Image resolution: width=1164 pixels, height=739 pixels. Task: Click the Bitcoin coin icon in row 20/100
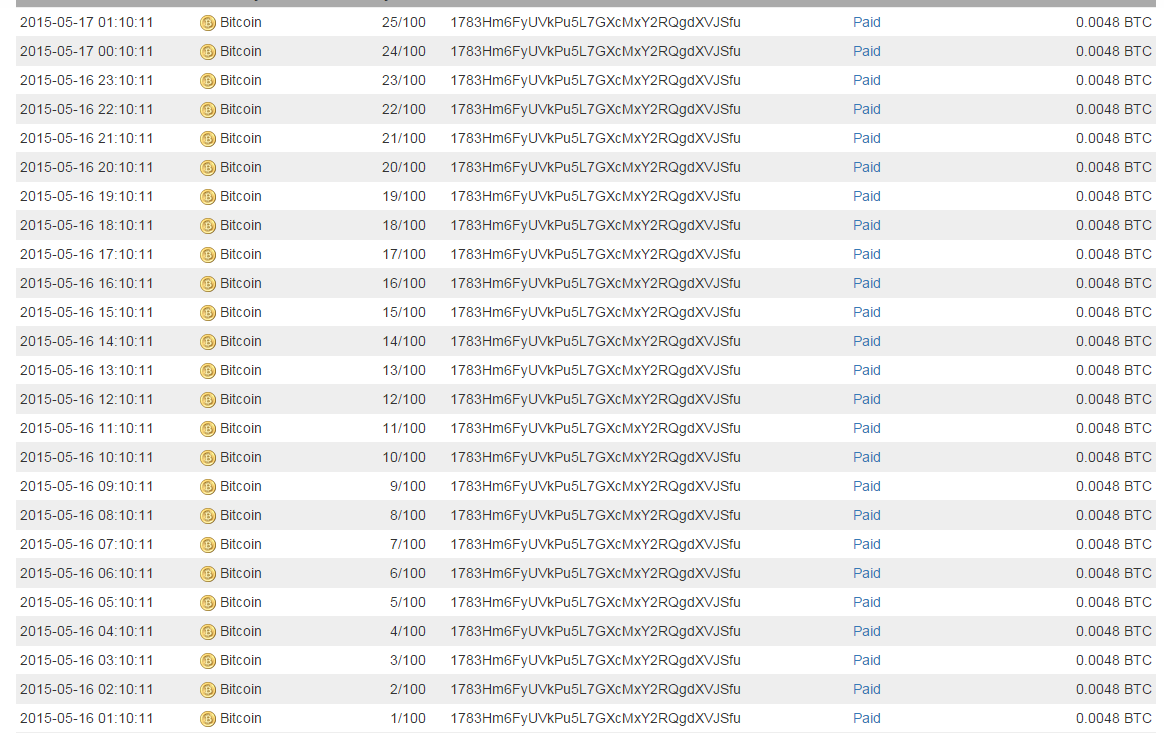tap(208, 169)
